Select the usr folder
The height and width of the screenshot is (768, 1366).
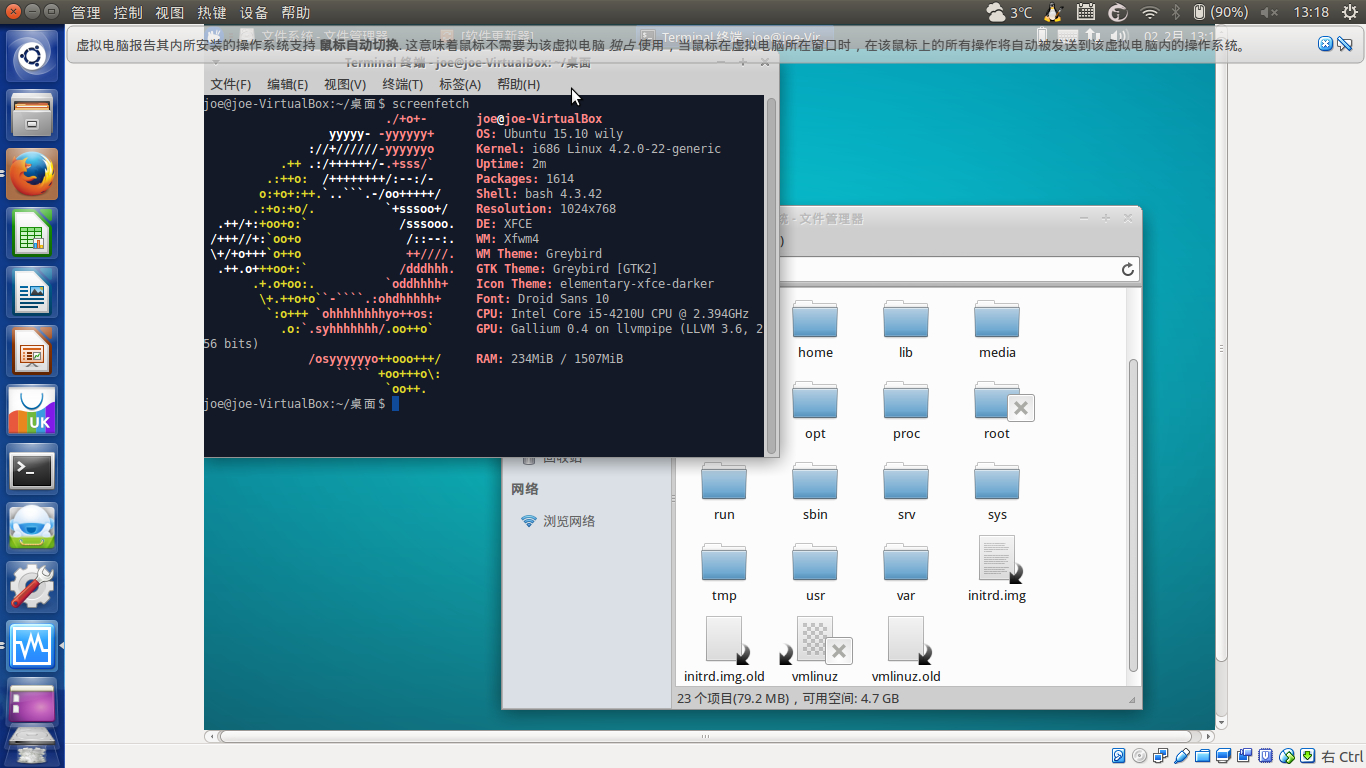coord(815,573)
